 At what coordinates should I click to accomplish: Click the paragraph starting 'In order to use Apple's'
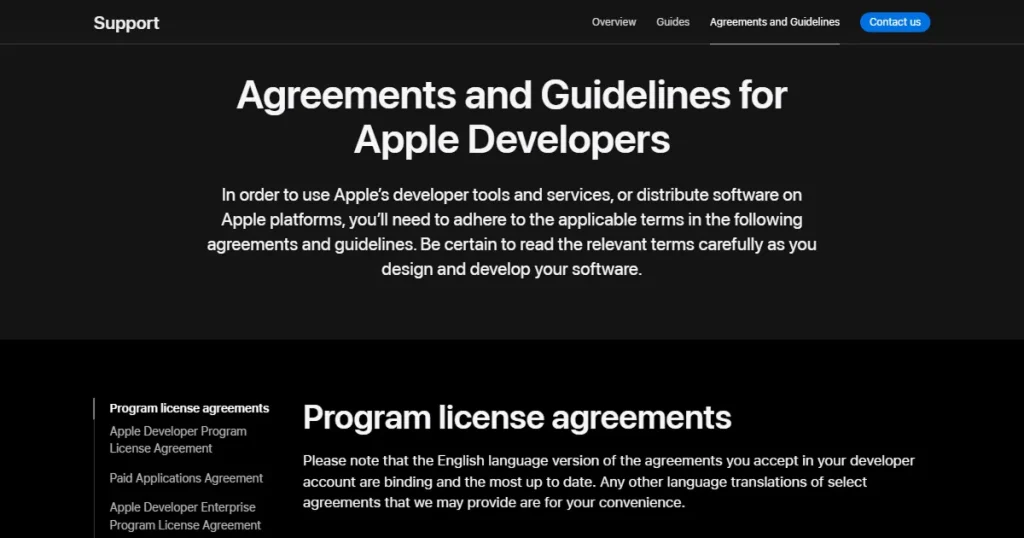tap(511, 232)
